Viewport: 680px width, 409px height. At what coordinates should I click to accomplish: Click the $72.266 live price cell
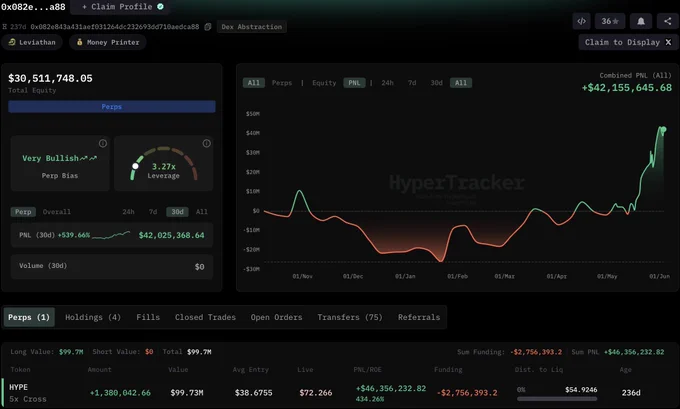pyautogui.click(x=316, y=393)
